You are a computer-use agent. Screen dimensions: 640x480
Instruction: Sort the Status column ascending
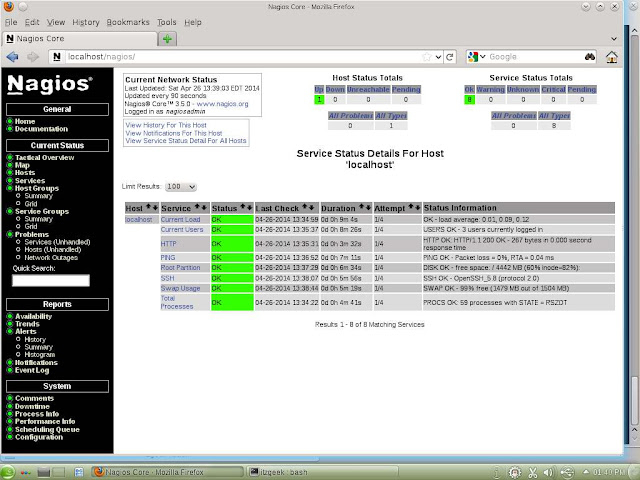point(244,207)
